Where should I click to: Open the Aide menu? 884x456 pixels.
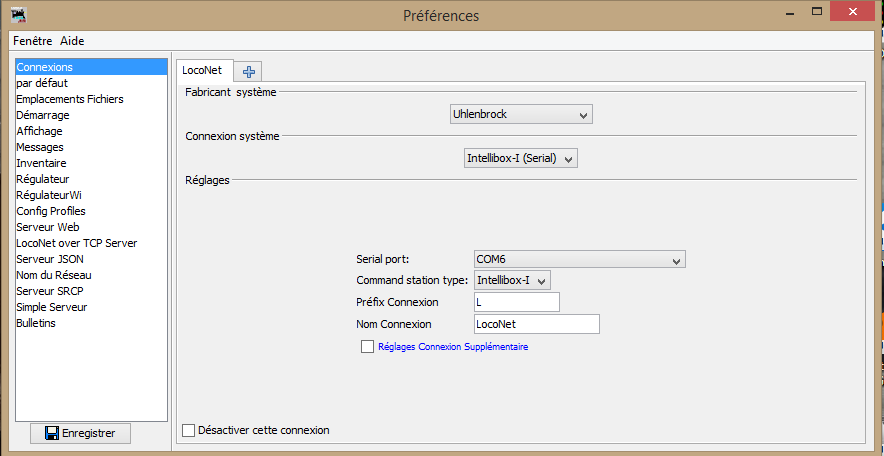click(x=72, y=41)
